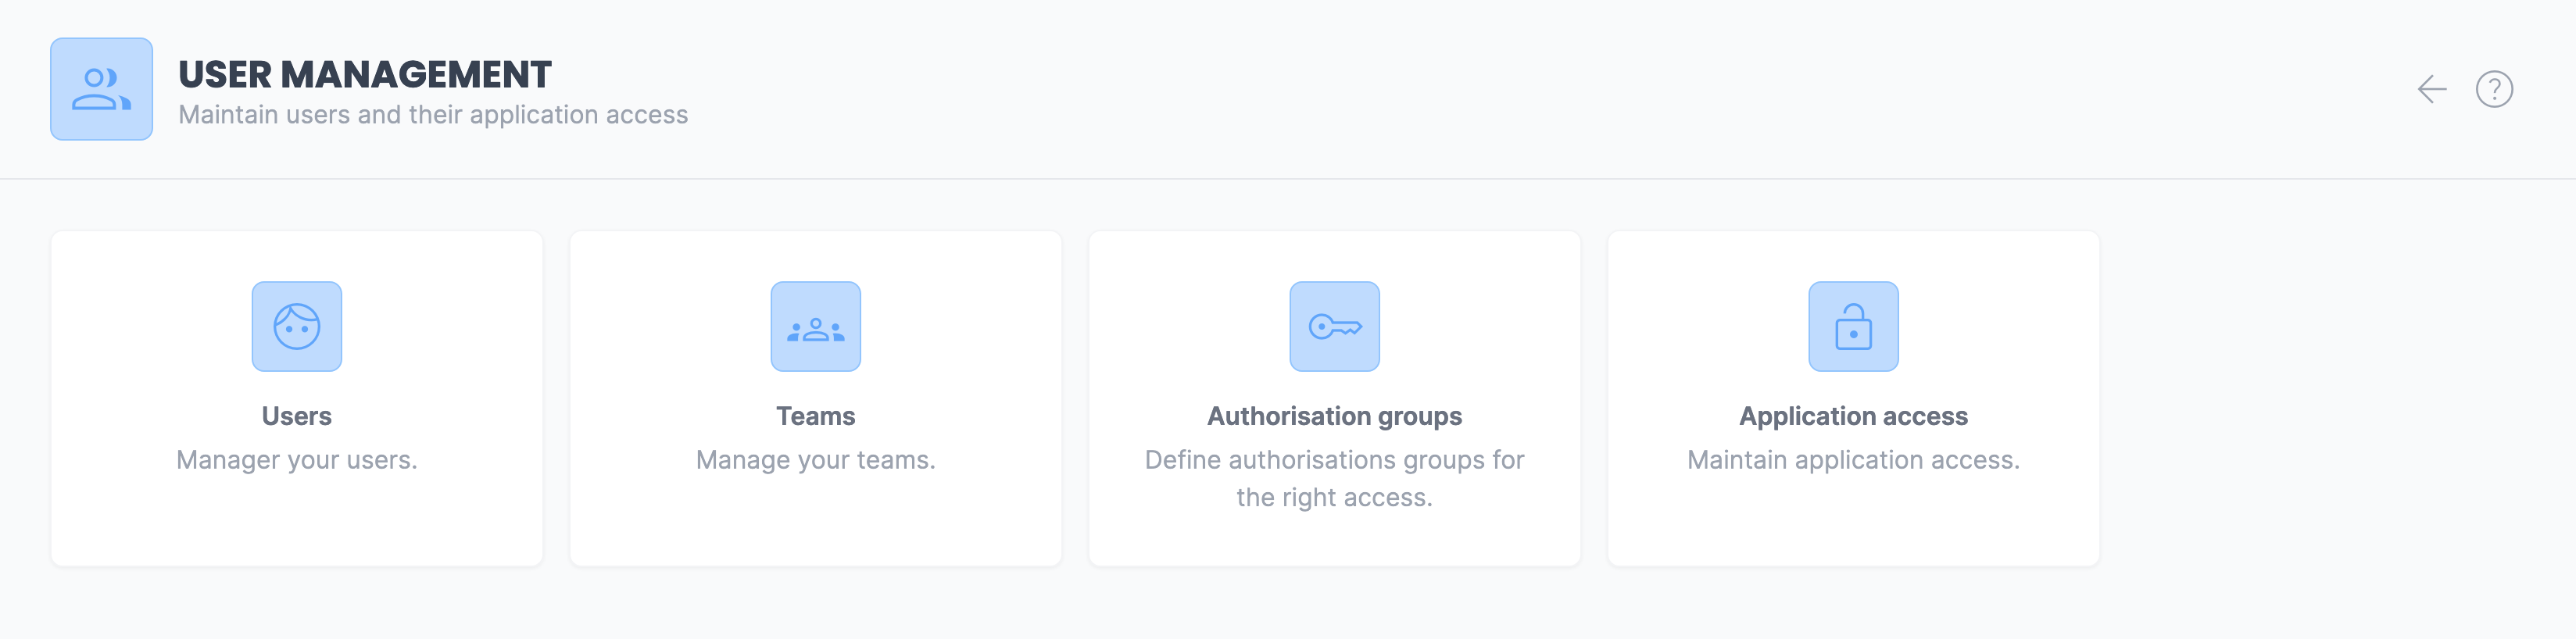Click the Users face icon
Screen dimensions: 2576x639
297,326
